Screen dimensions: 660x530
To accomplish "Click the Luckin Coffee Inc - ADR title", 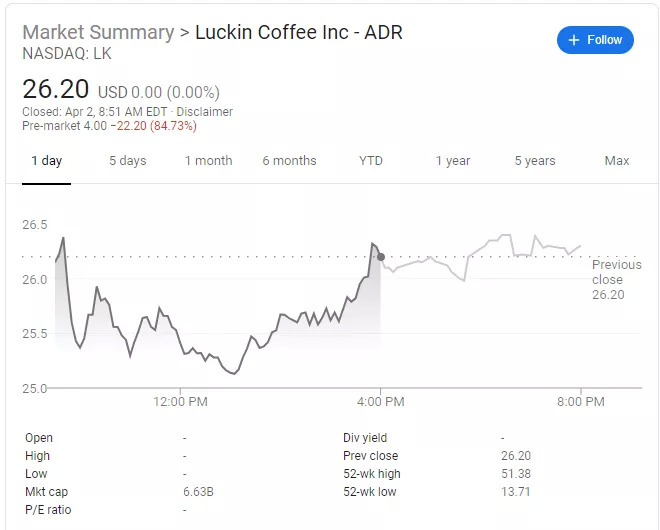I will [298, 32].
